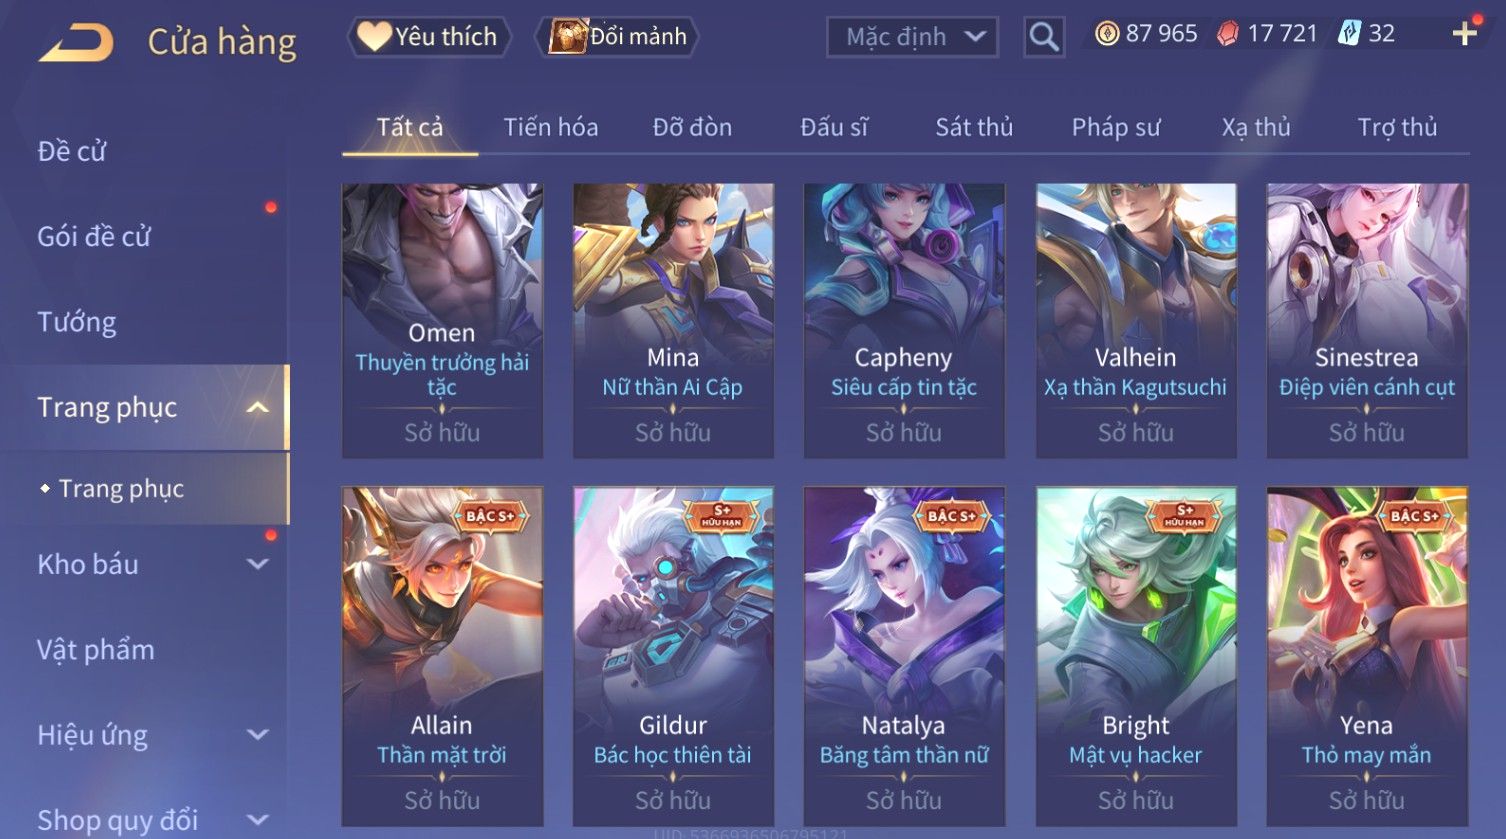Open the search magnifier icon
The width and height of the screenshot is (1506, 839).
click(x=1044, y=37)
